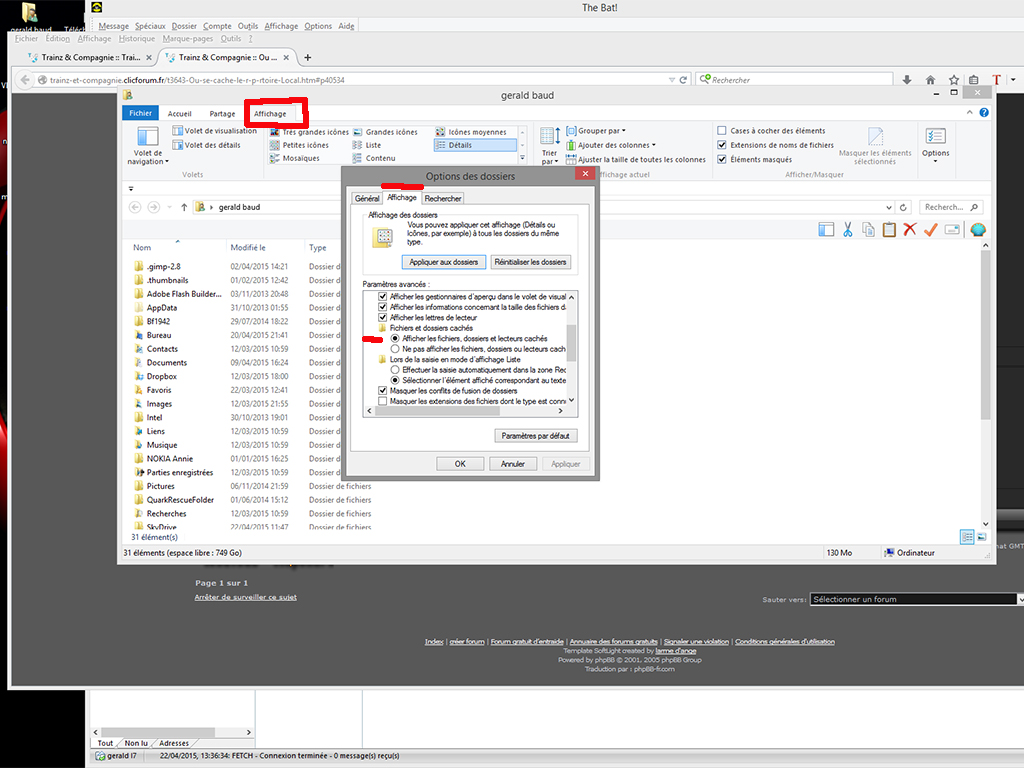The width and height of the screenshot is (1024, 768).
Task: Enable Cases à cocher des éléments
Action: pyautogui.click(x=722, y=131)
